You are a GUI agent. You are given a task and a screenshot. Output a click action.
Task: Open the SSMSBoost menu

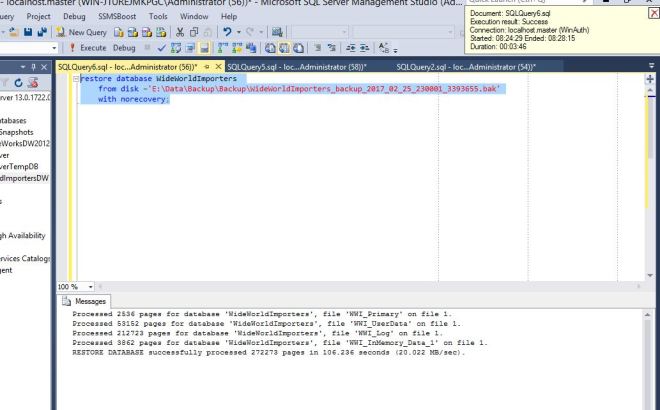pos(118,17)
